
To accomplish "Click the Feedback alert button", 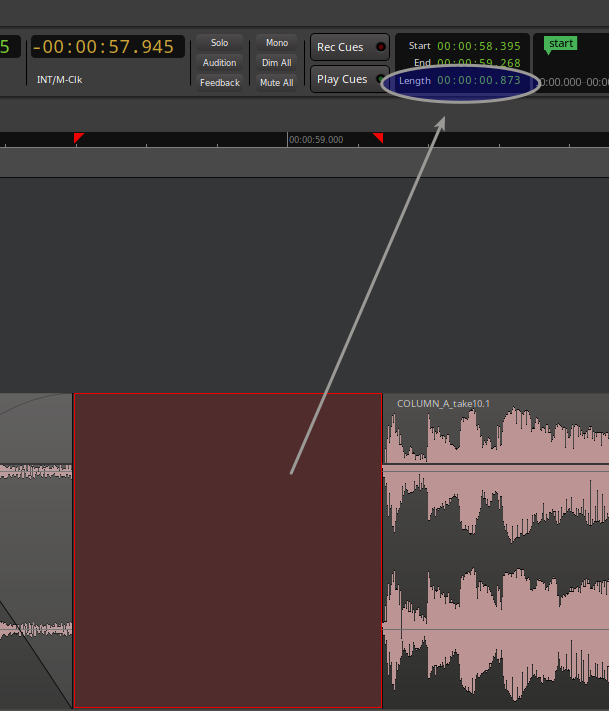I will (x=219, y=83).
